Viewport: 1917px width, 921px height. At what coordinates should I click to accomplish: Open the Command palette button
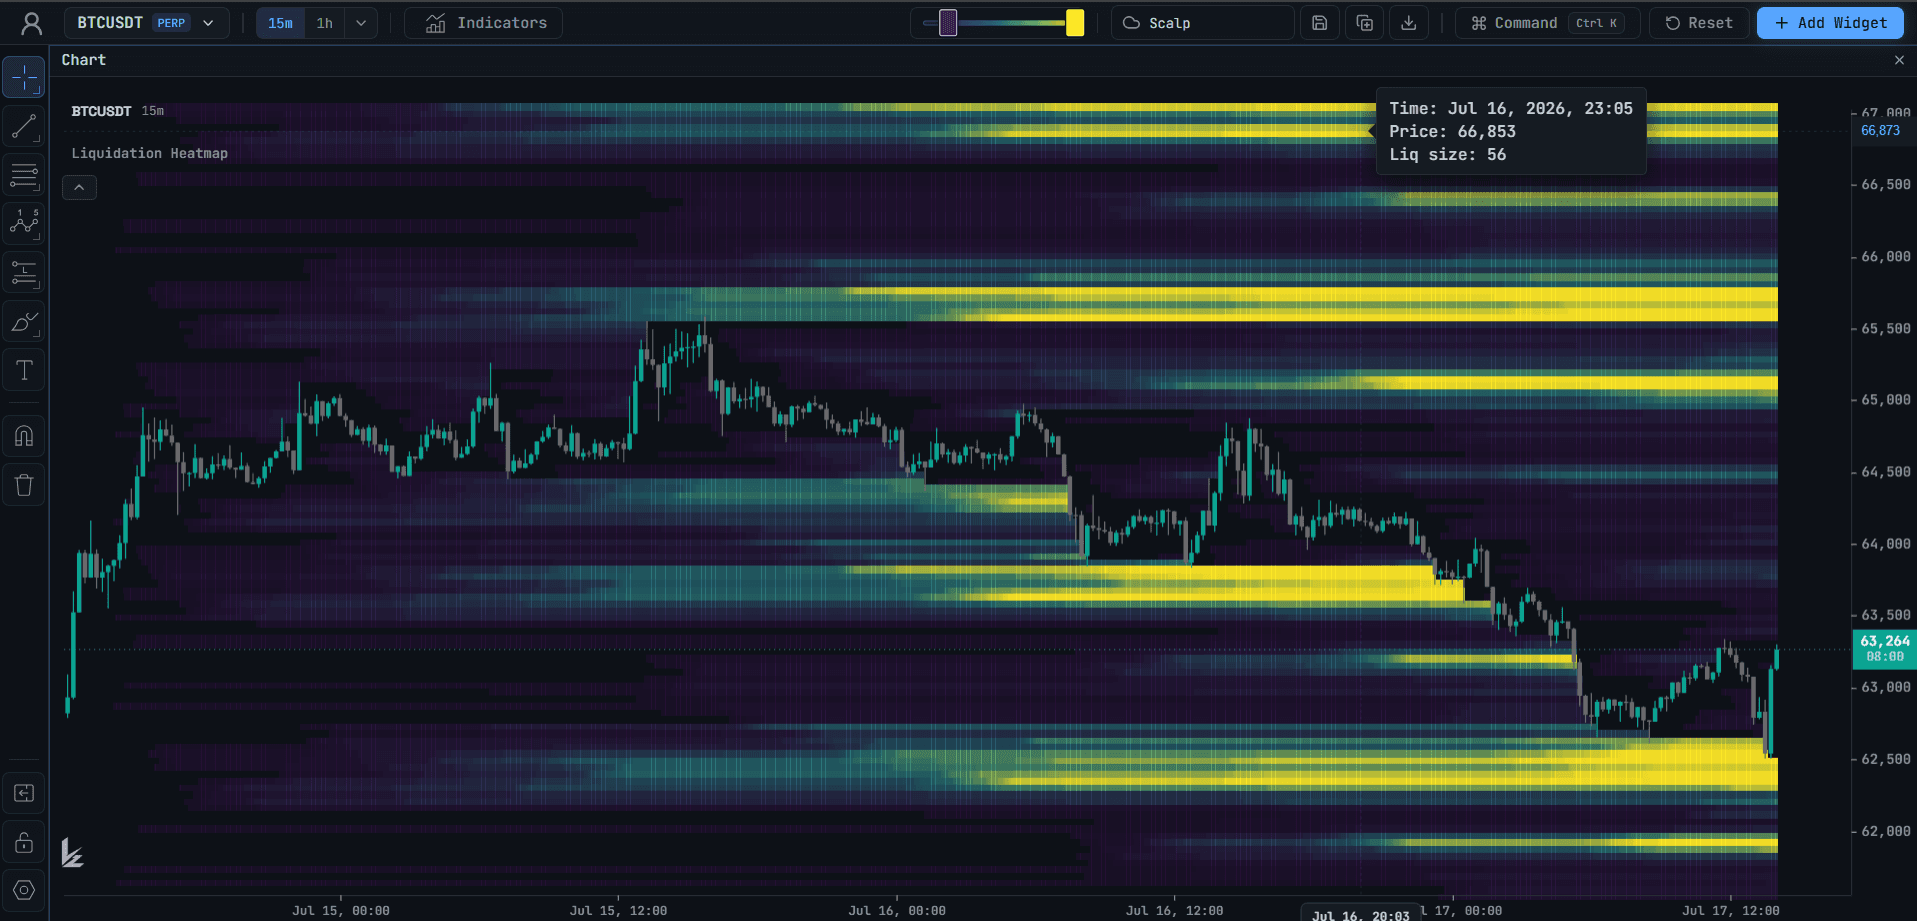coord(1547,23)
